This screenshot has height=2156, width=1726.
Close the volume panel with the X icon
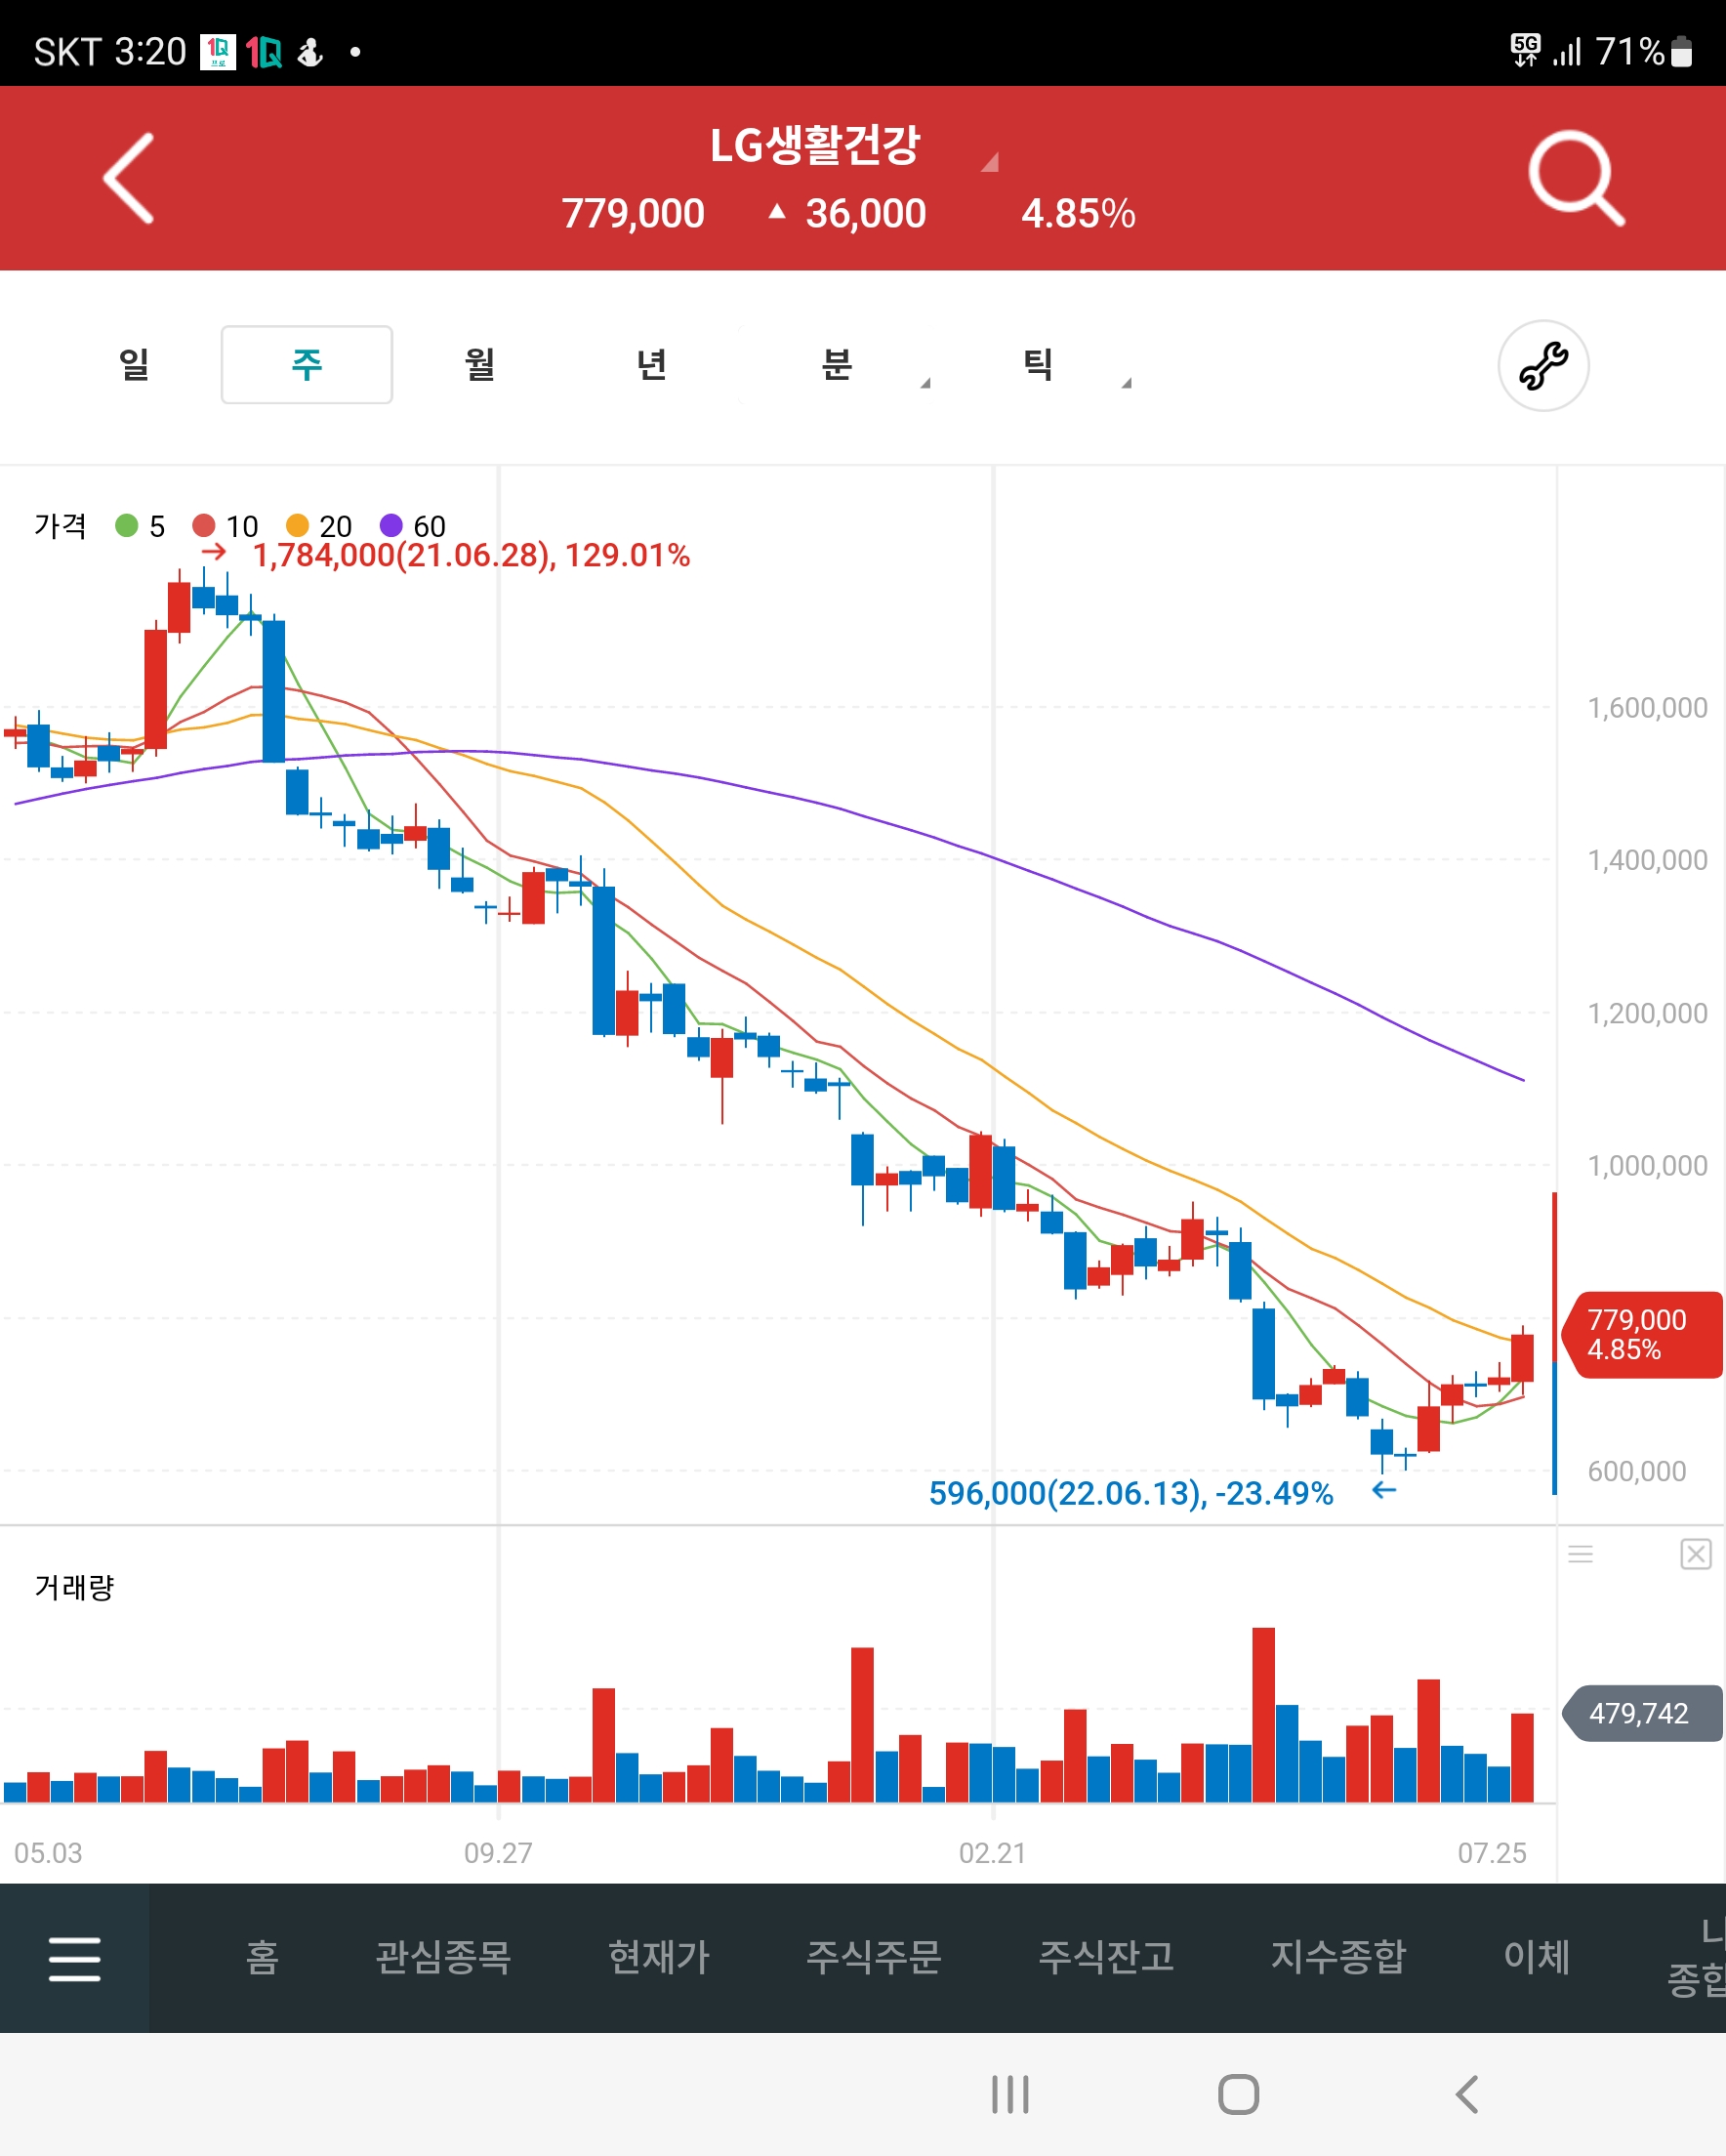pos(1695,1554)
